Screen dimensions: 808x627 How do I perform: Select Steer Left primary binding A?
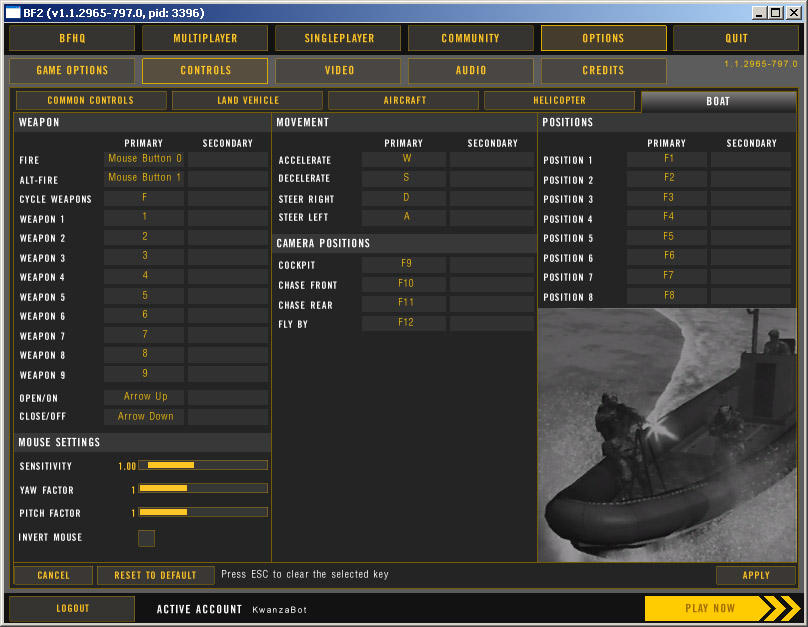coord(404,217)
